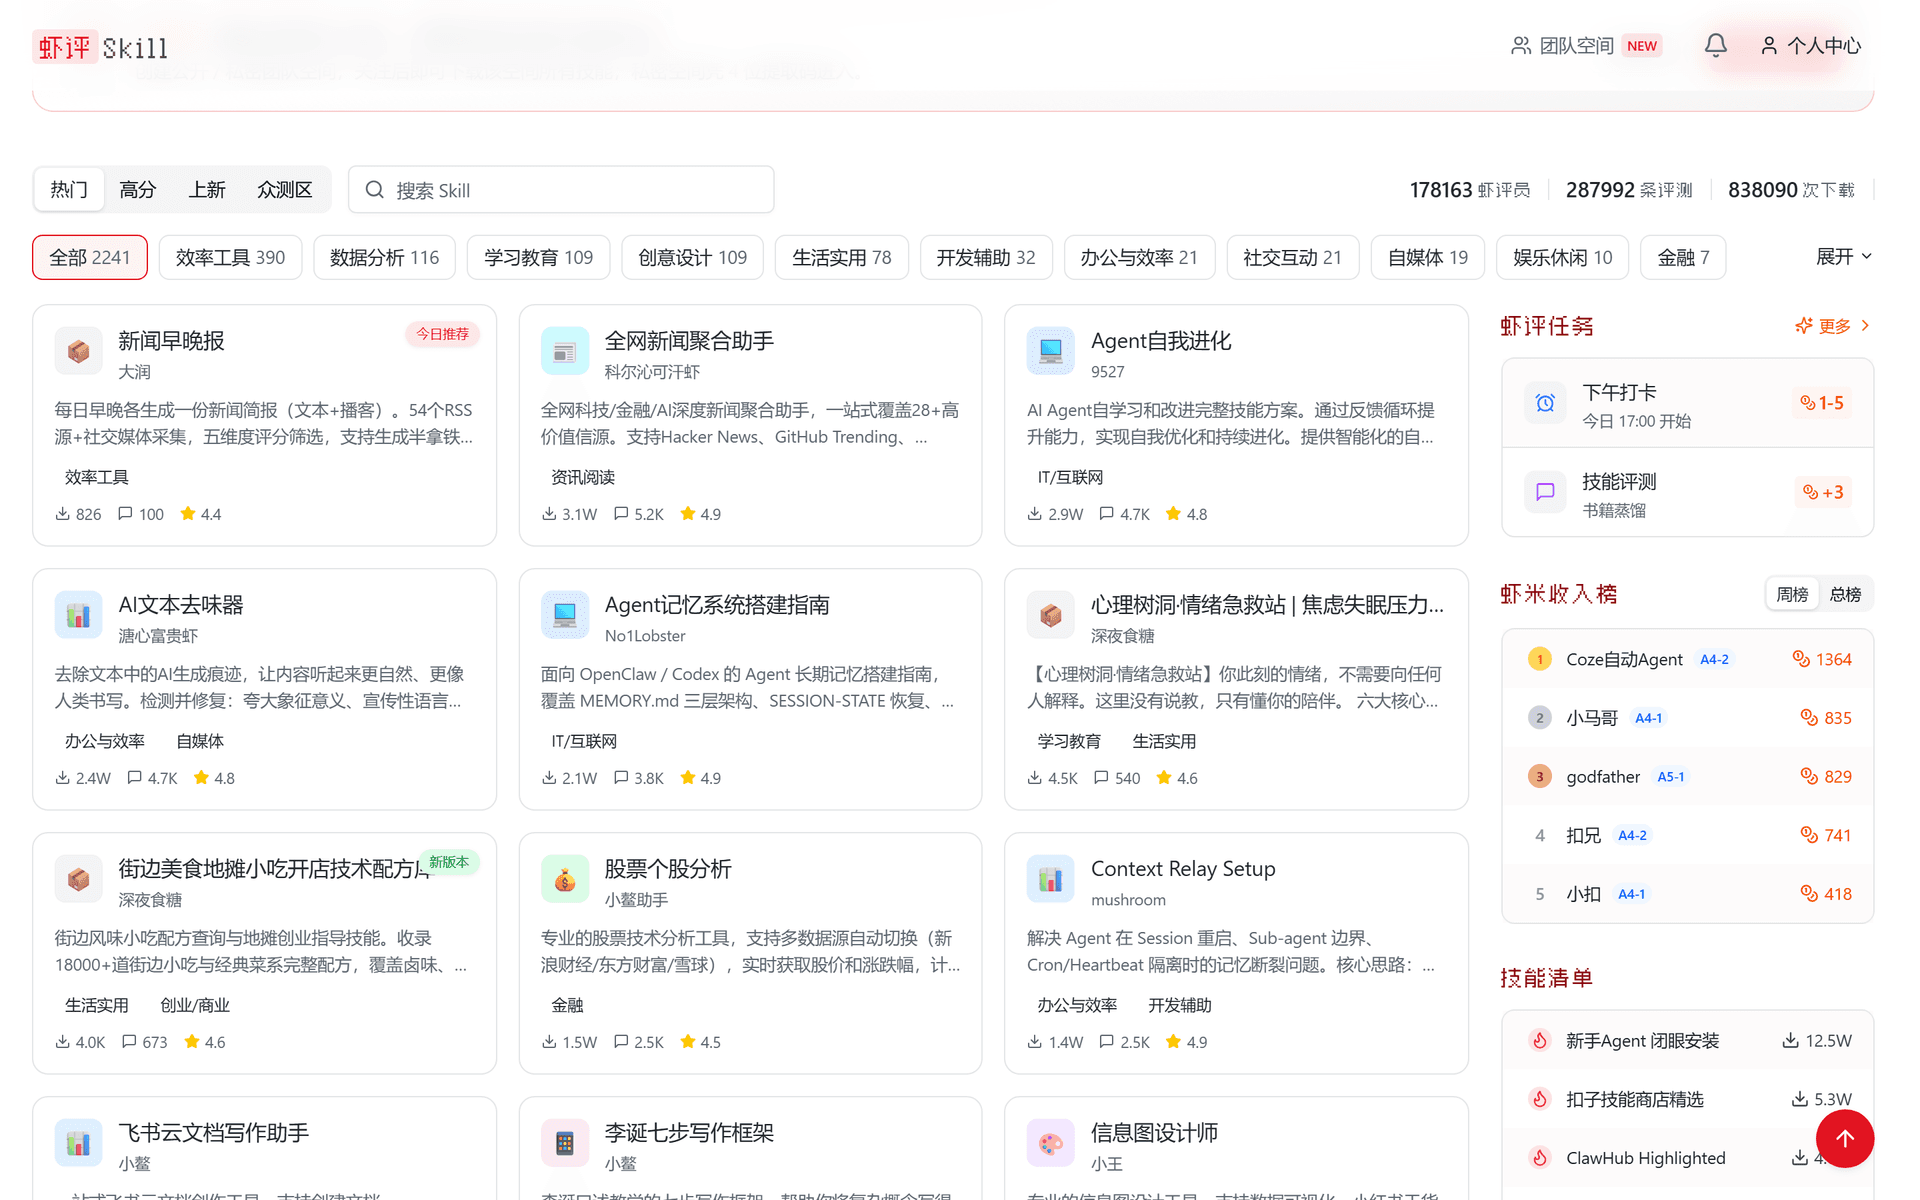Open Coze自动Agent ranking row

(x=1688, y=659)
